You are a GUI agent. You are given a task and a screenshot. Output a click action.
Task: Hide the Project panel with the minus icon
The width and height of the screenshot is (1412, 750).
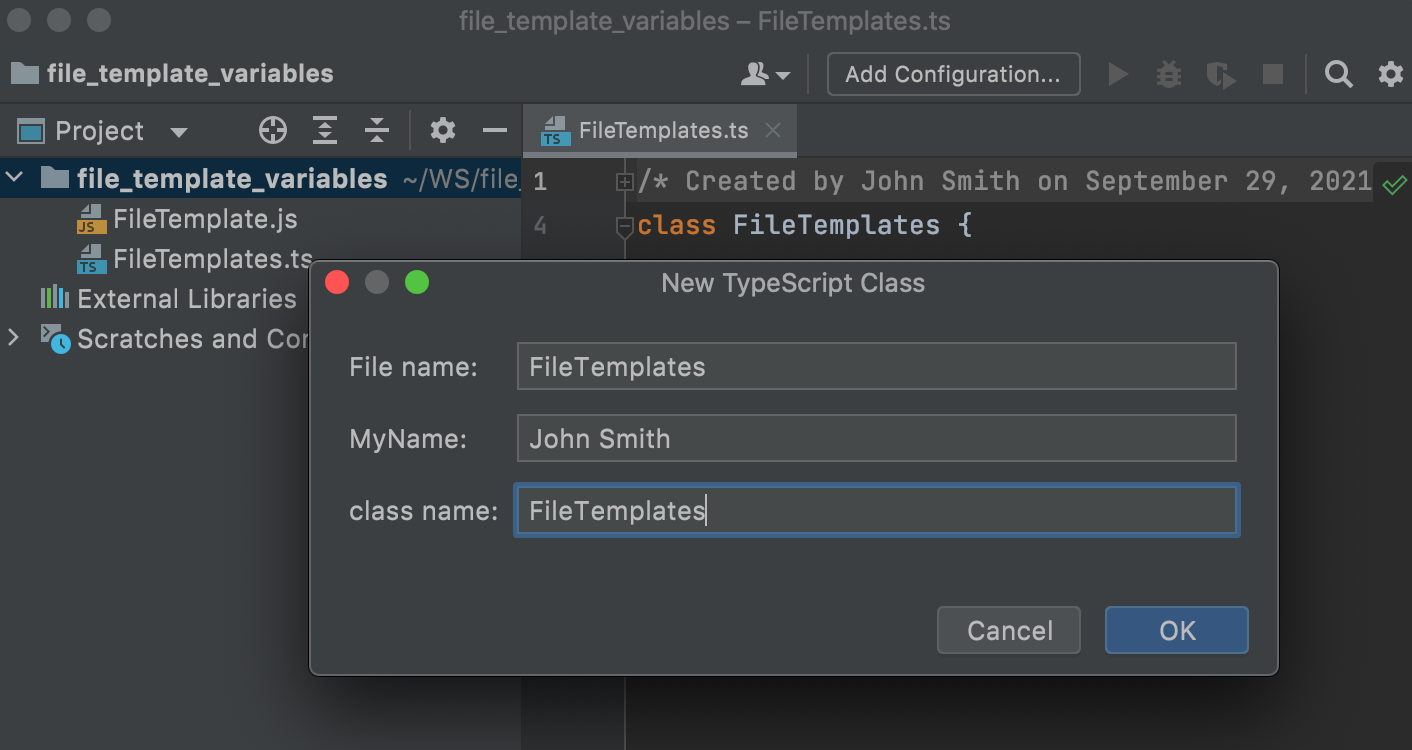coord(494,130)
